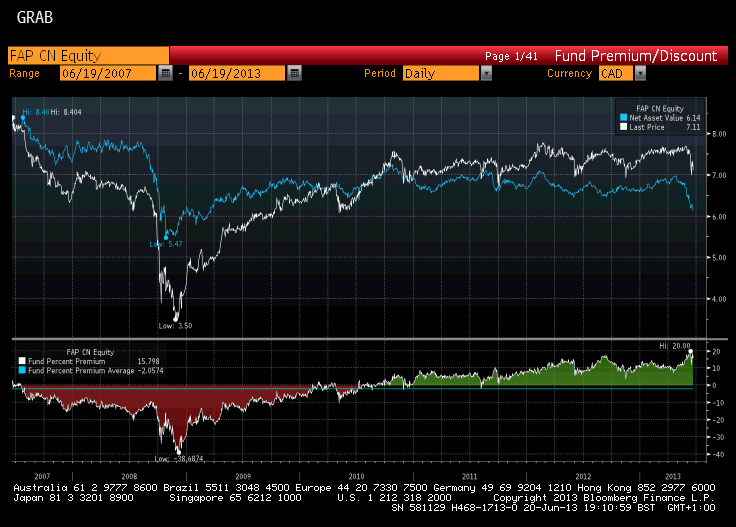Click the Last Price 7.11 legend entry

(x=660, y=127)
